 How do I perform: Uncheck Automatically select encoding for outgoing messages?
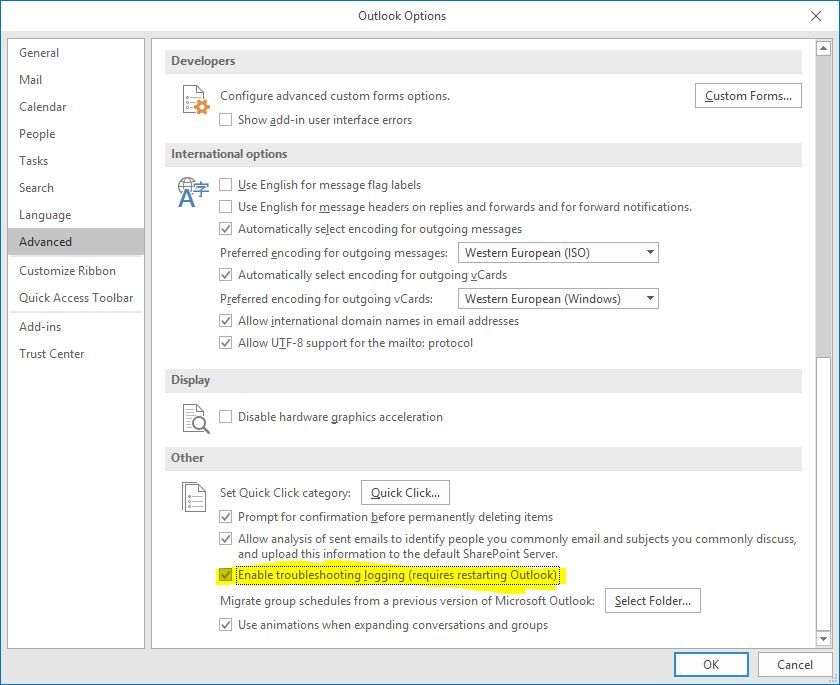click(226, 229)
